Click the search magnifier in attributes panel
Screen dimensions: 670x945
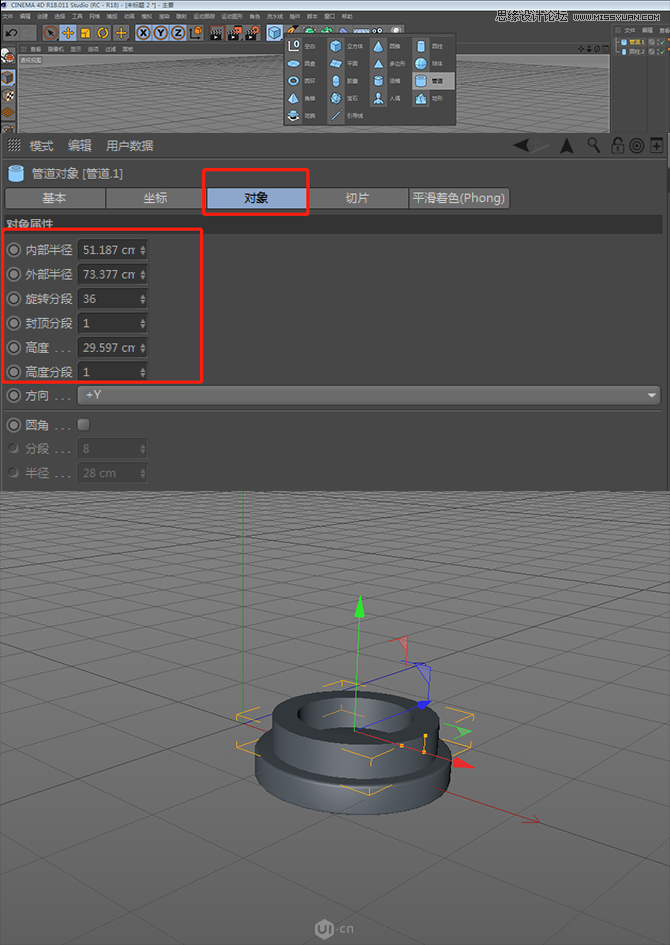pos(594,146)
